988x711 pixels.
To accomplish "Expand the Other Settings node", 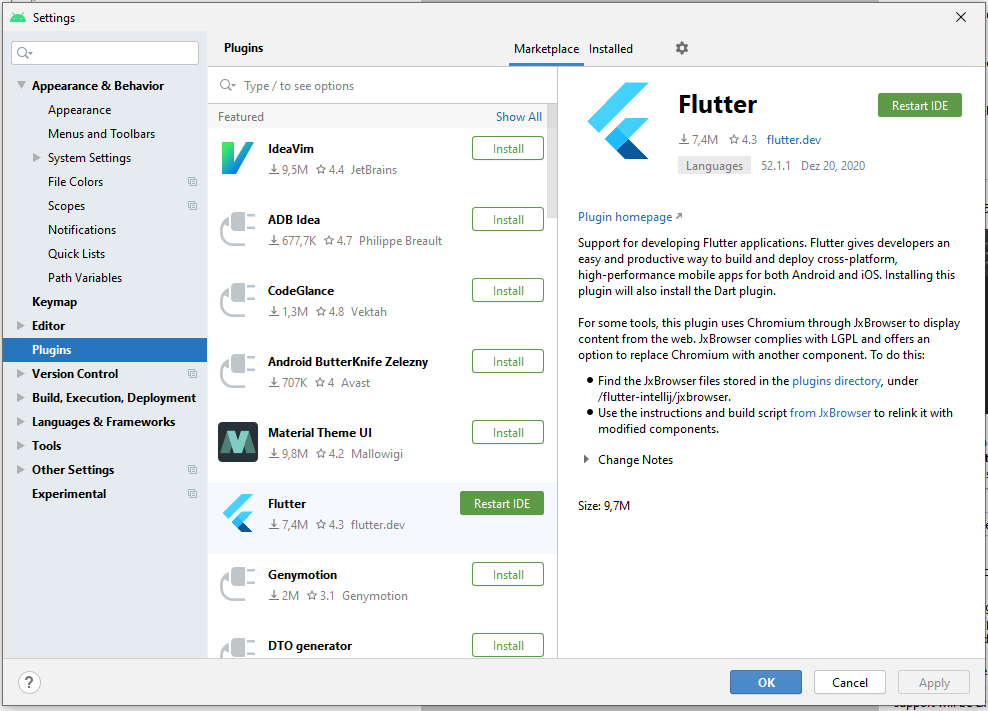I will click(x=21, y=470).
